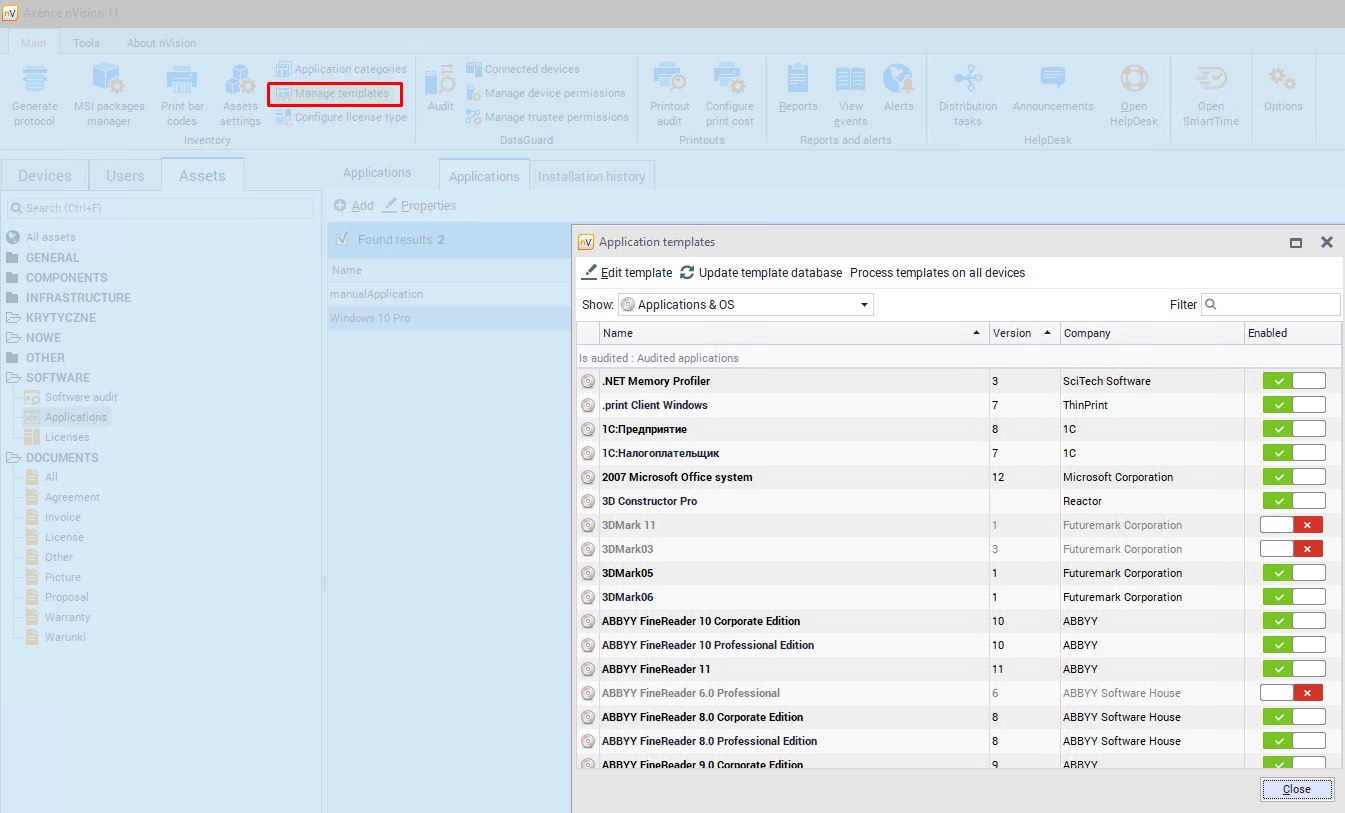
Task: Switch to the Installation history tab
Action: click(591, 176)
